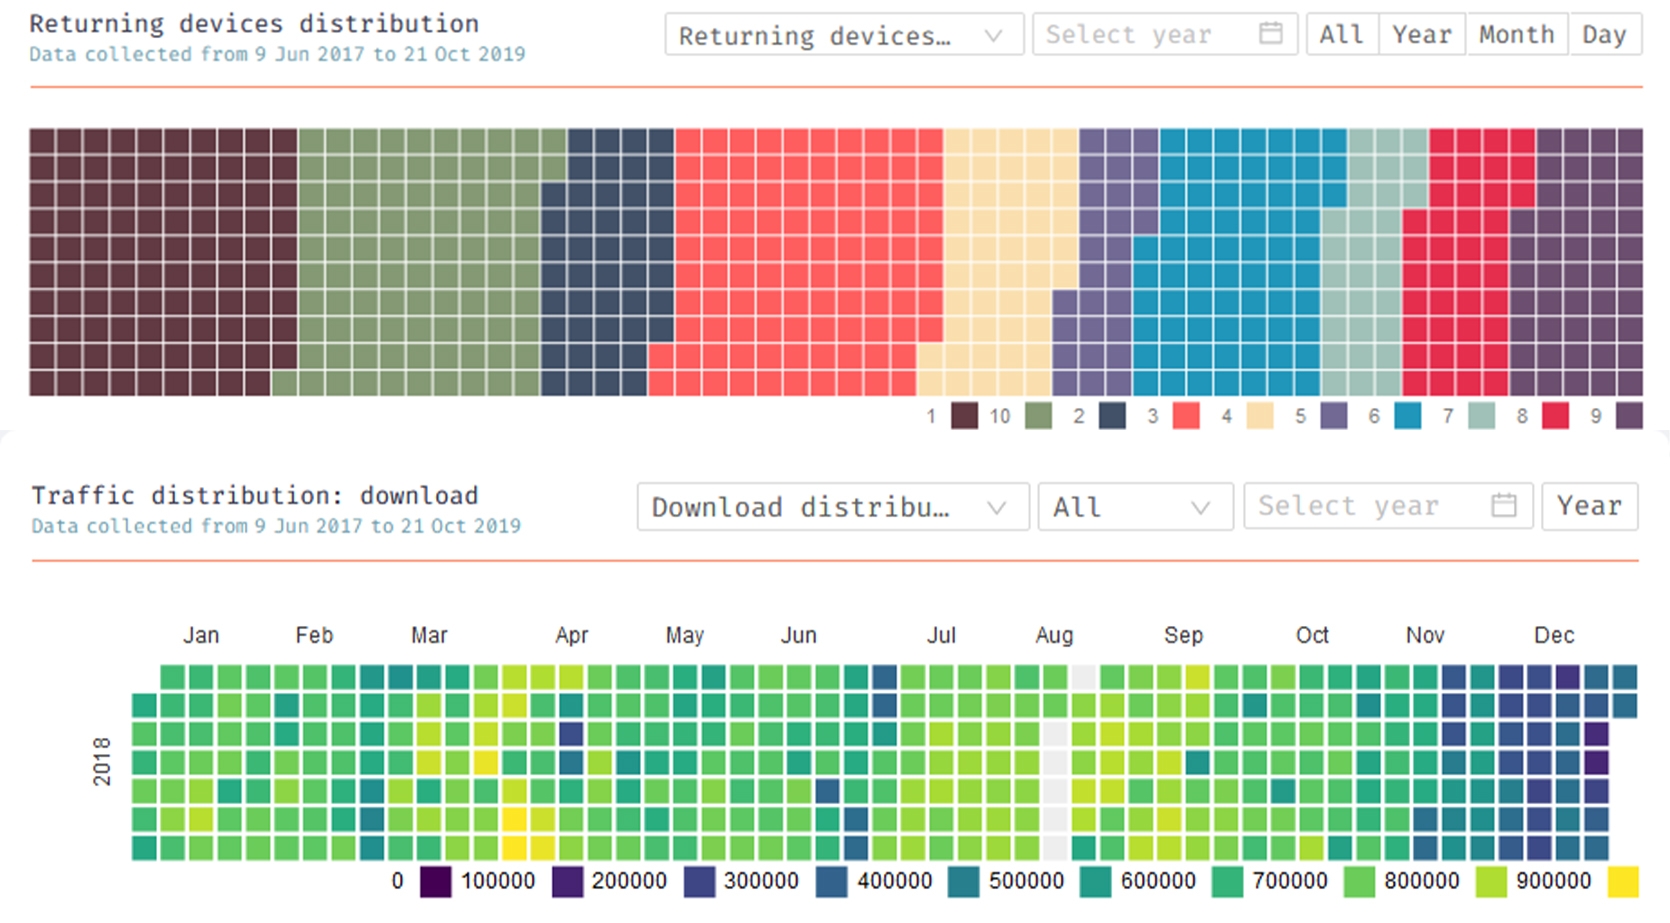This screenshot has width=1670, height=923.
Task: Click the Select year field in Traffic distribution panel
Action: (x=1388, y=506)
